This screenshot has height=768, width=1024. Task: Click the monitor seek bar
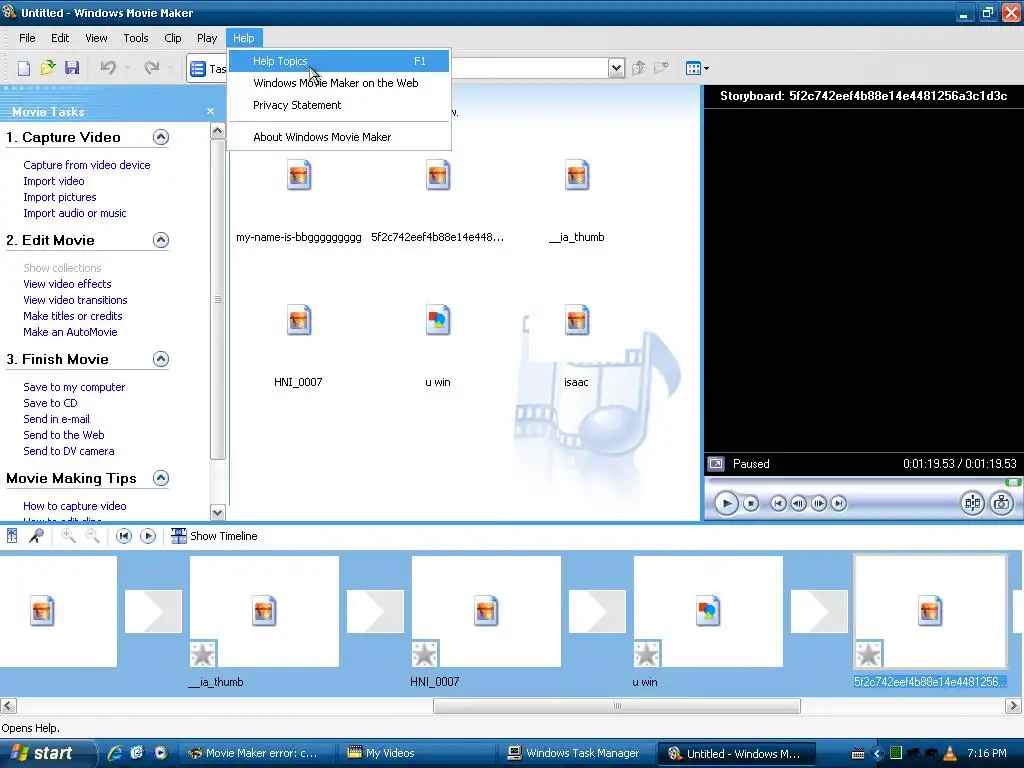pos(863,483)
